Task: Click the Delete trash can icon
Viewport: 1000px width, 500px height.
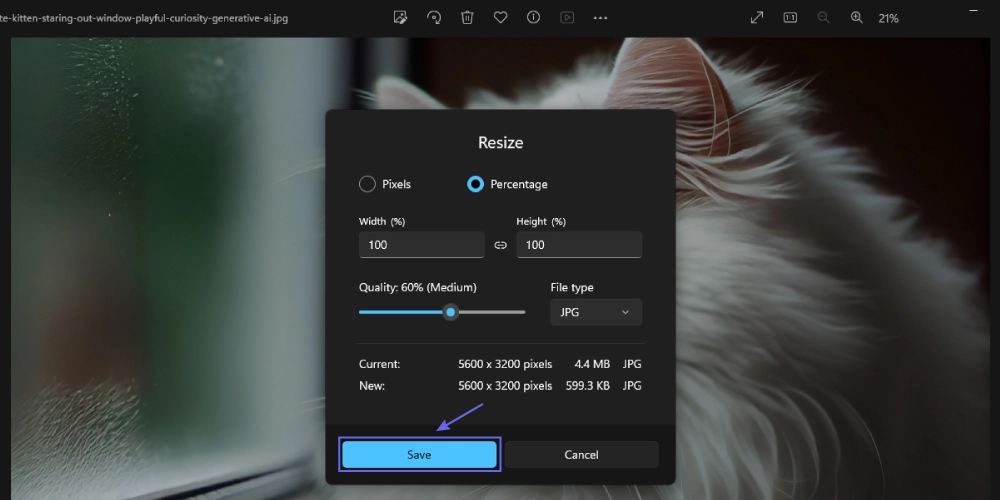Action: (467, 17)
